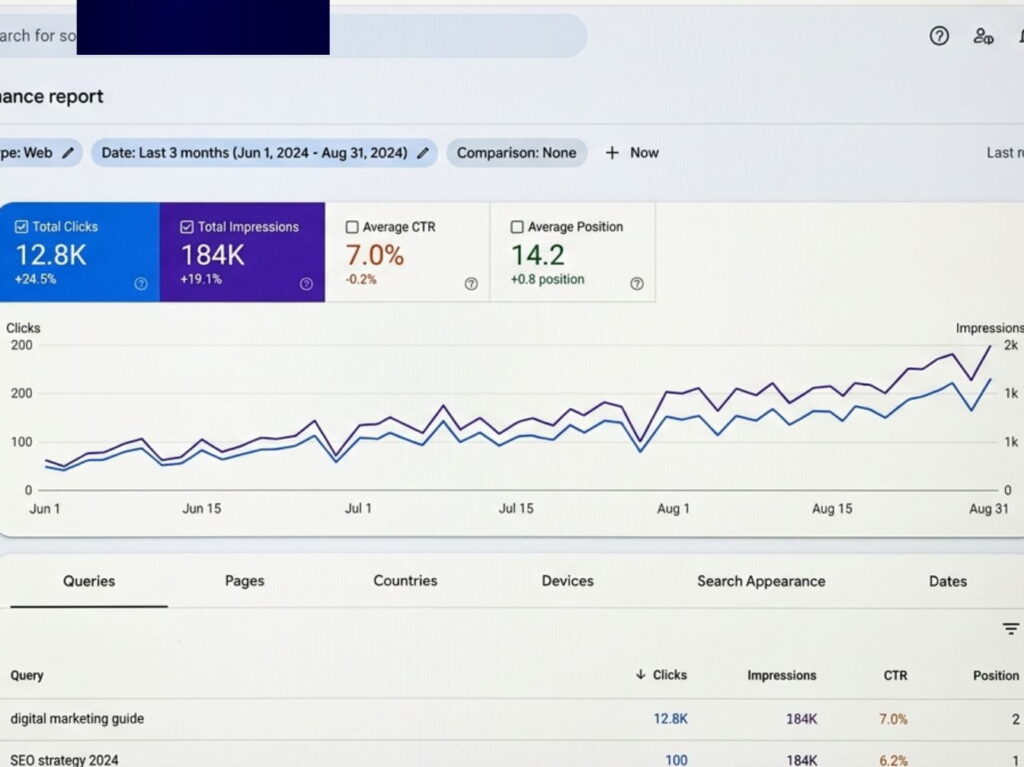Screen dimensions: 1024x767
Task: Click the digital marketing guide query link
Action: pos(76,719)
